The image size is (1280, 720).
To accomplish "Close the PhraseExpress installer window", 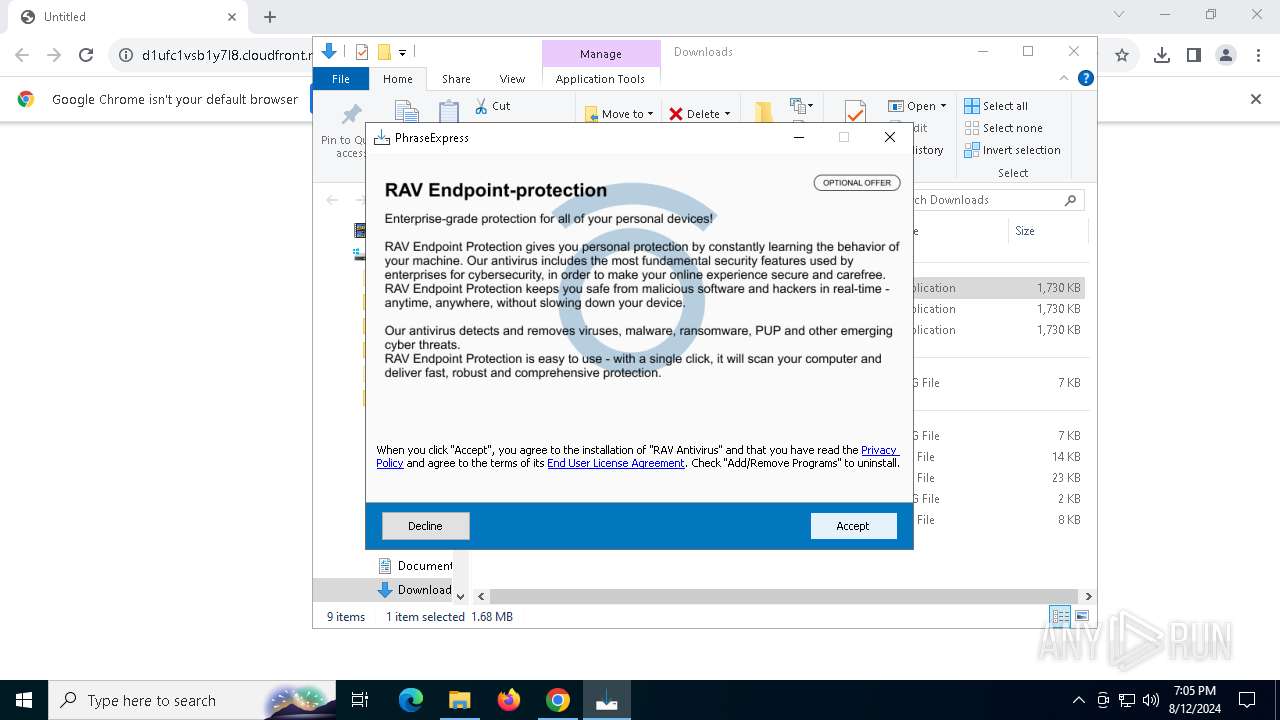I will pyautogui.click(x=889, y=138).
